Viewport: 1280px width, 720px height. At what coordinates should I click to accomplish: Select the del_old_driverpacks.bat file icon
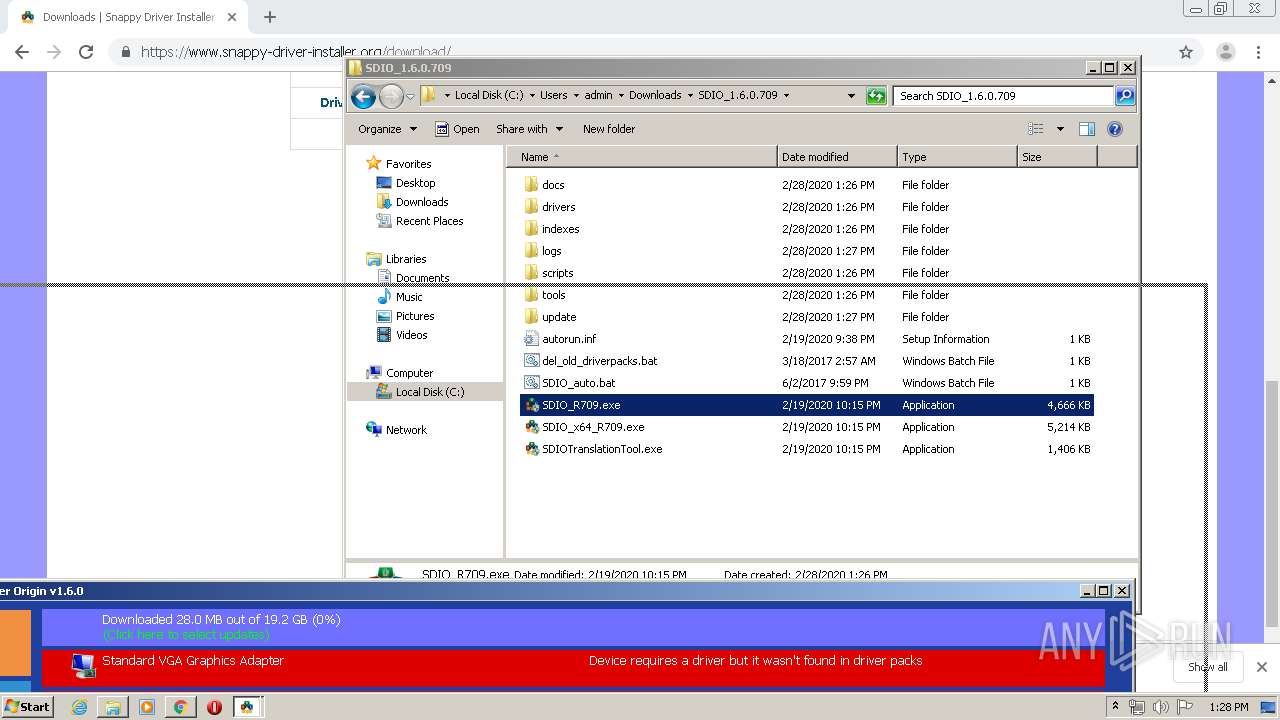(531, 361)
